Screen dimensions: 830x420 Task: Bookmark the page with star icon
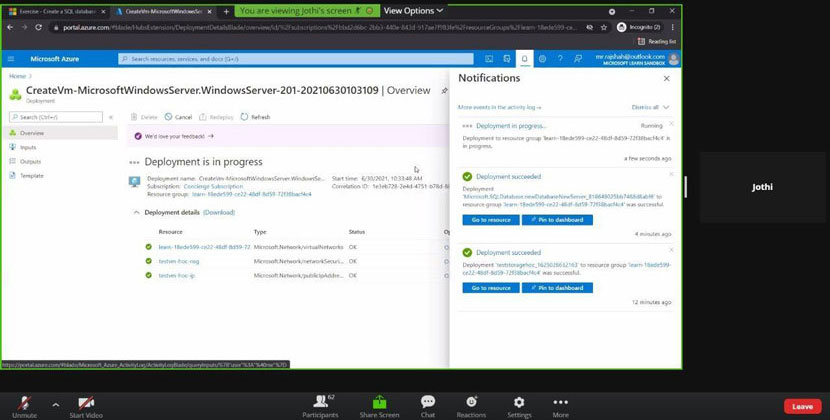point(603,28)
